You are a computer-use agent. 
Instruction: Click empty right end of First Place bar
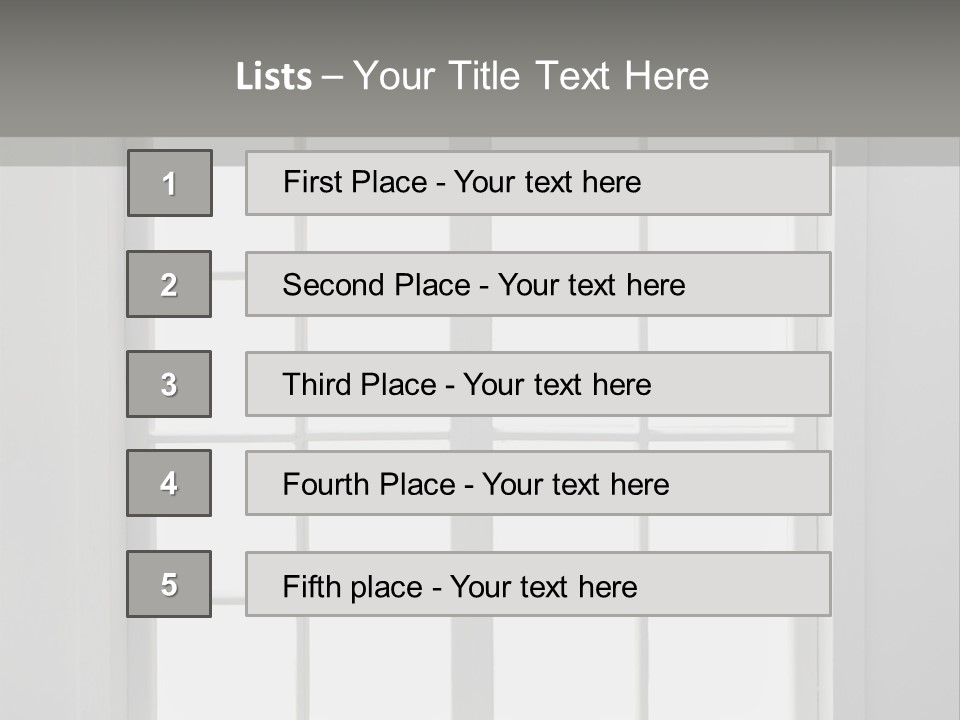tap(760, 183)
